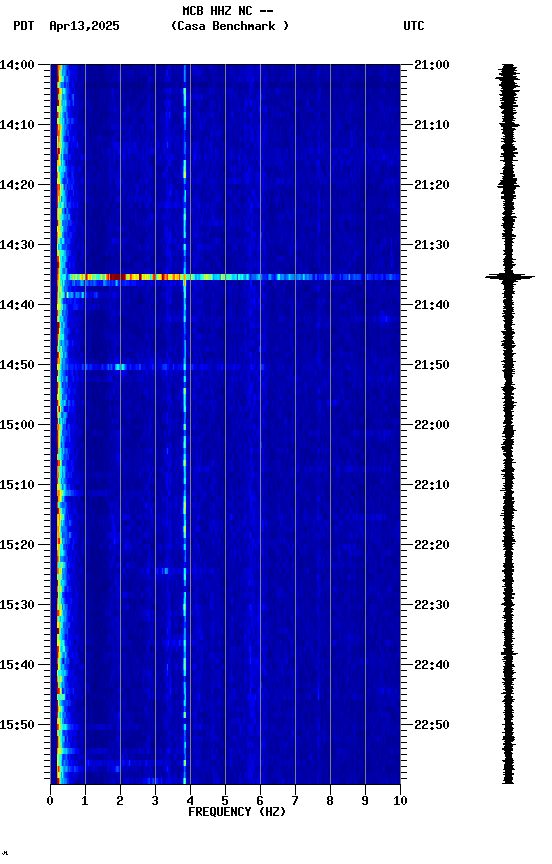Click the PDT time label "14:30"

click(17, 245)
